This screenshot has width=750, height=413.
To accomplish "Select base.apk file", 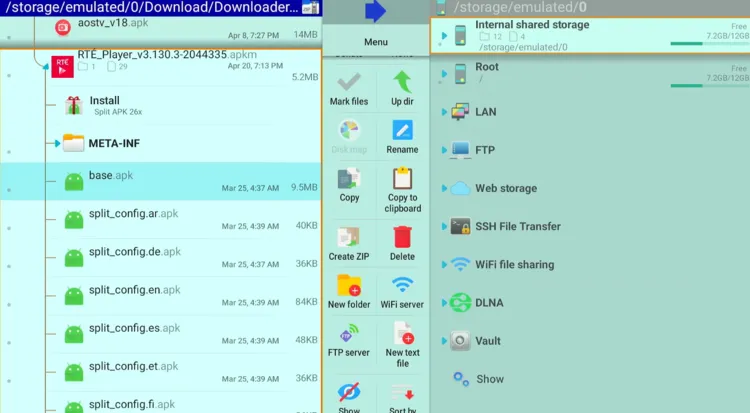I will [161, 181].
